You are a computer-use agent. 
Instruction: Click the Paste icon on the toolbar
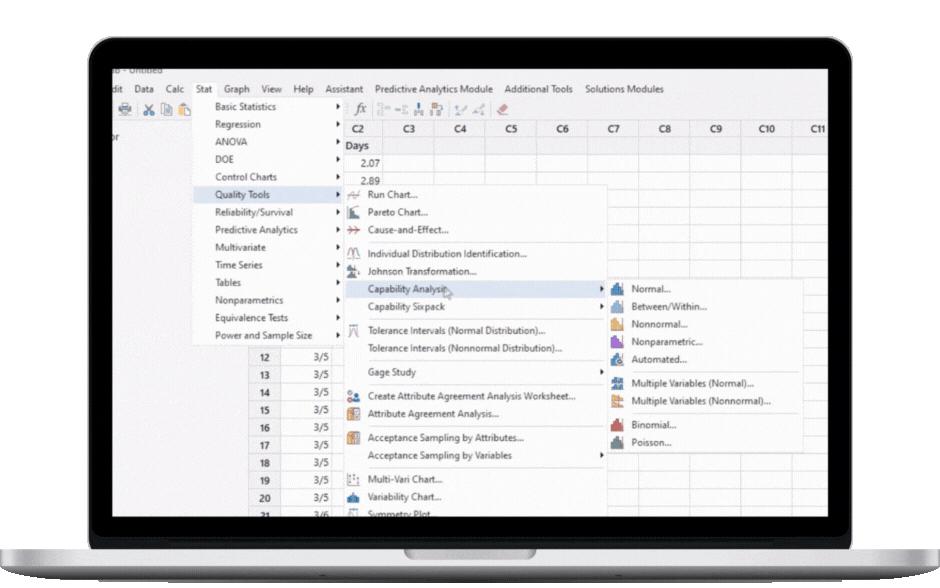coord(184,109)
